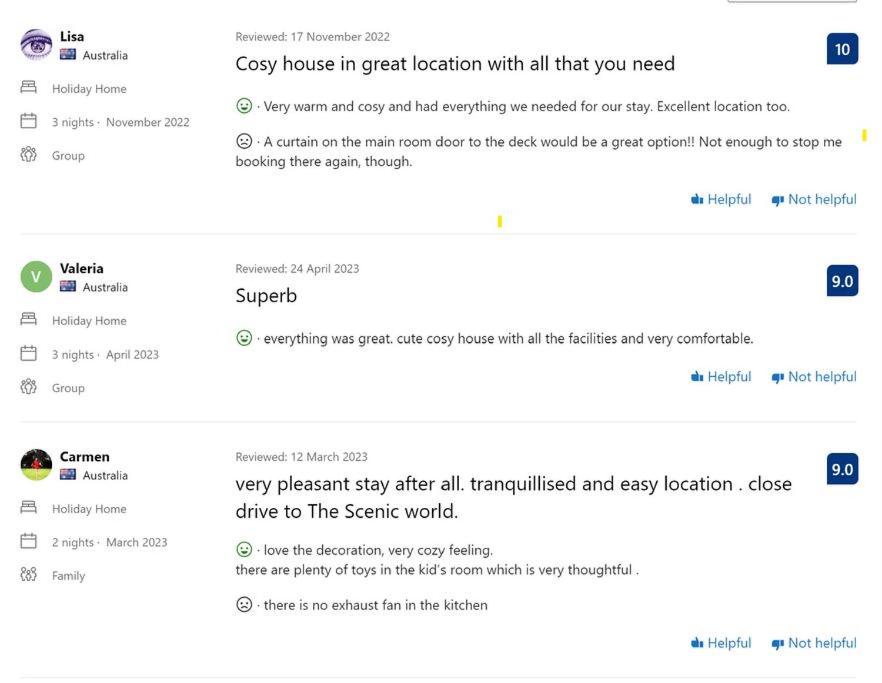This screenshot has width=882, height=683.
Task: Click 'Reviewed: 24 April 2023' text
Action: (297, 269)
